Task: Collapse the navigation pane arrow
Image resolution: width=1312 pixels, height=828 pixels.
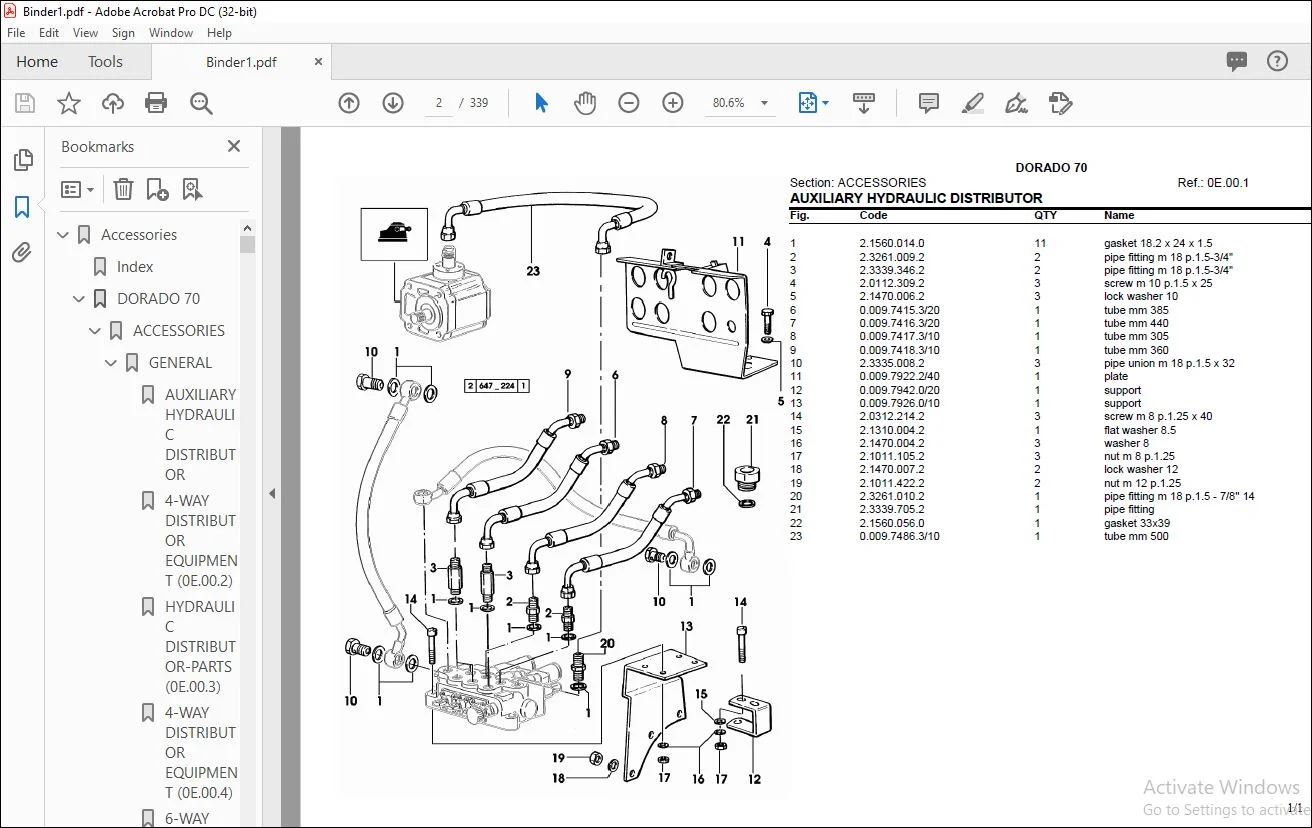Action: point(271,493)
